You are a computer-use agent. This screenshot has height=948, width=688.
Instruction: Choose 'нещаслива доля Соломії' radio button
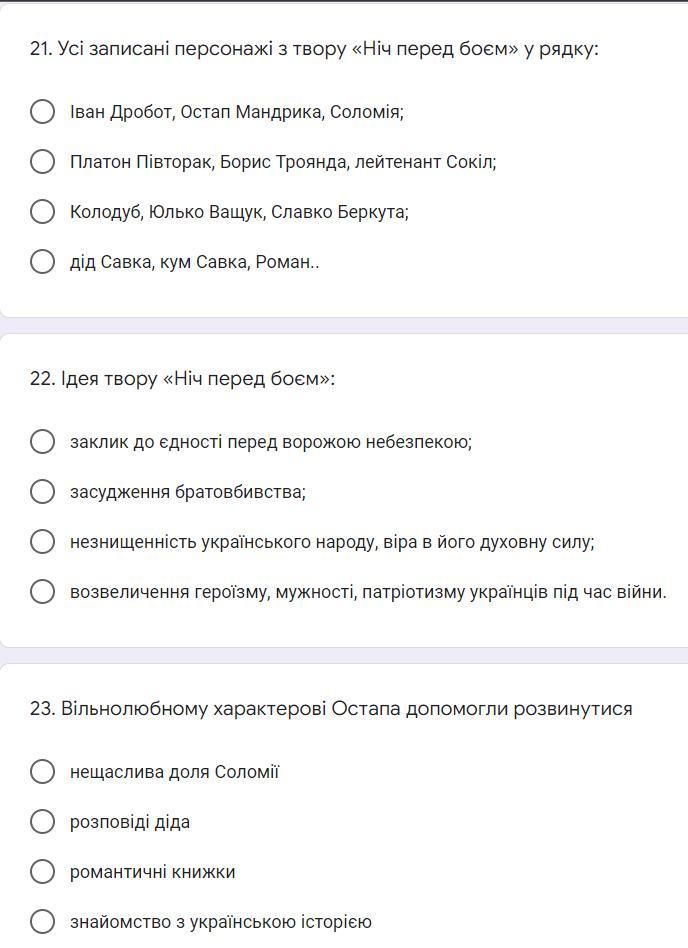coord(42,771)
